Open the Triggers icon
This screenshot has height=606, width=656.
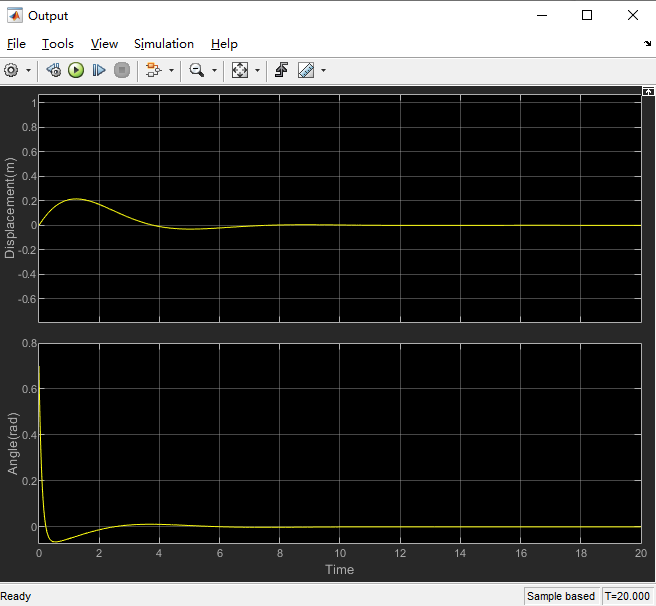coord(282,70)
